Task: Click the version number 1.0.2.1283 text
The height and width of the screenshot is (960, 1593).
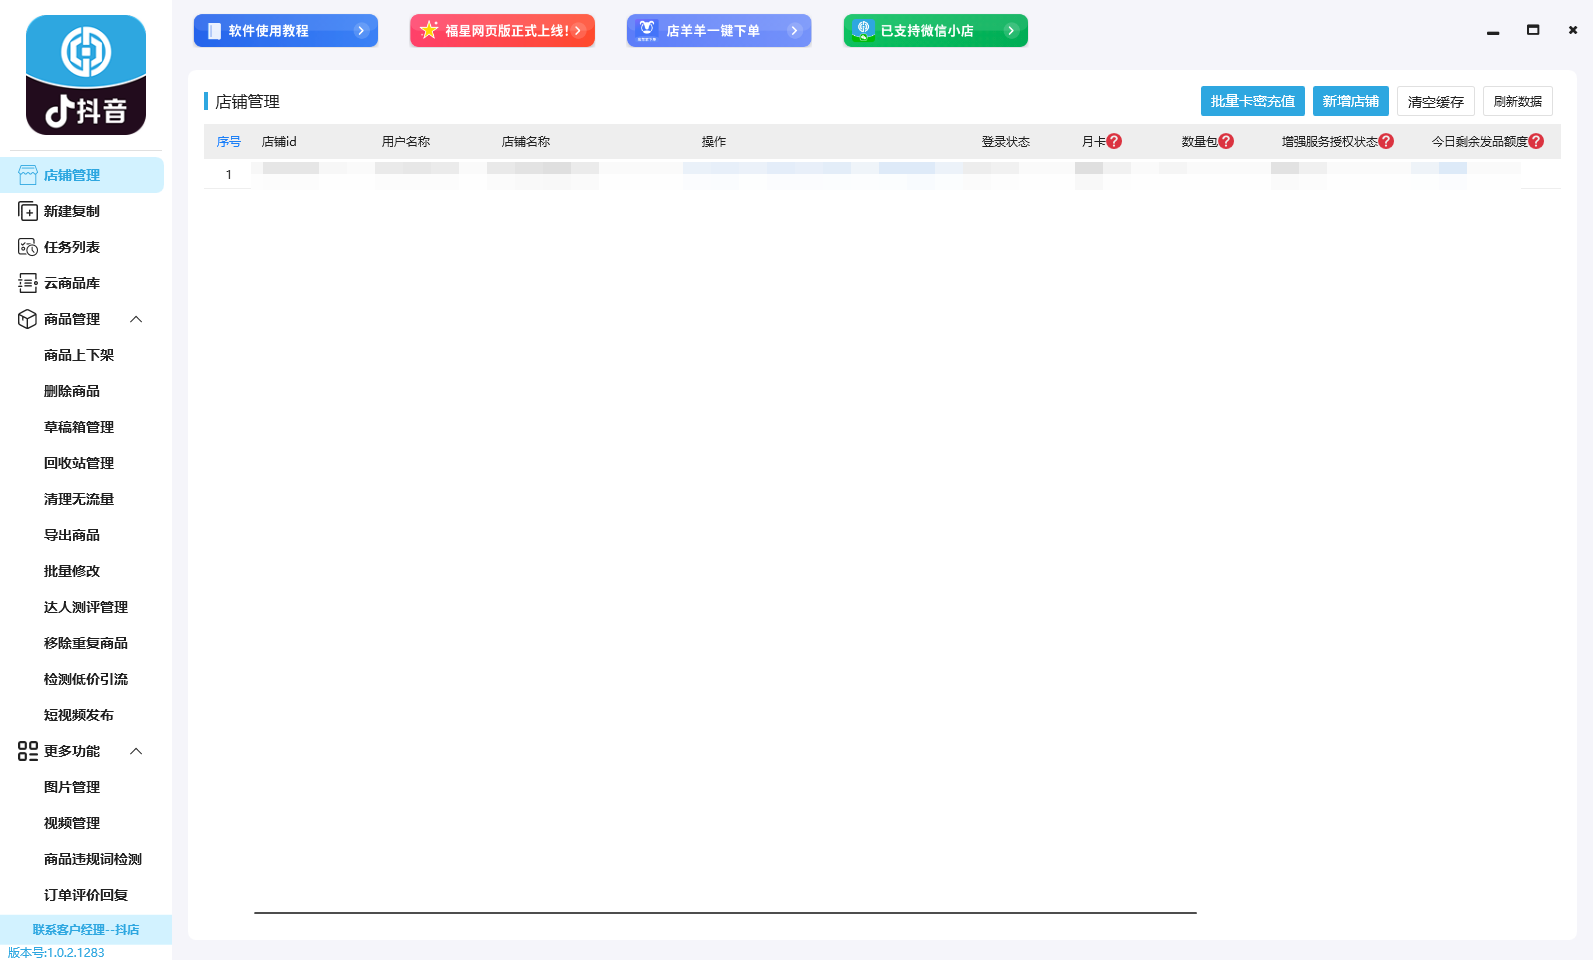Action: tap(56, 952)
